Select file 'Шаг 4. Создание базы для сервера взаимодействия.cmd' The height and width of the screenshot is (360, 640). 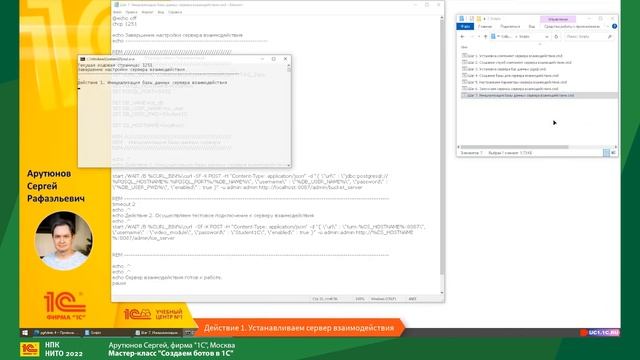click(510, 76)
